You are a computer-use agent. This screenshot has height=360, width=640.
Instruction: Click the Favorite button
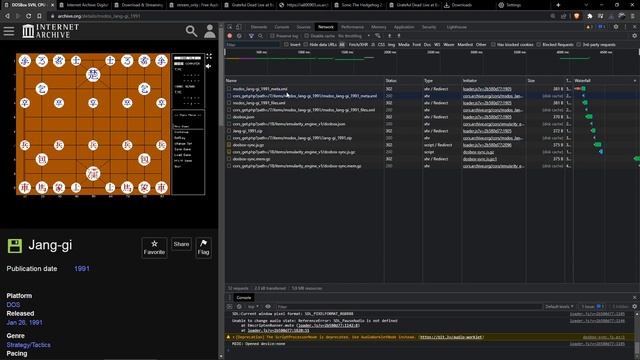(154, 248)
